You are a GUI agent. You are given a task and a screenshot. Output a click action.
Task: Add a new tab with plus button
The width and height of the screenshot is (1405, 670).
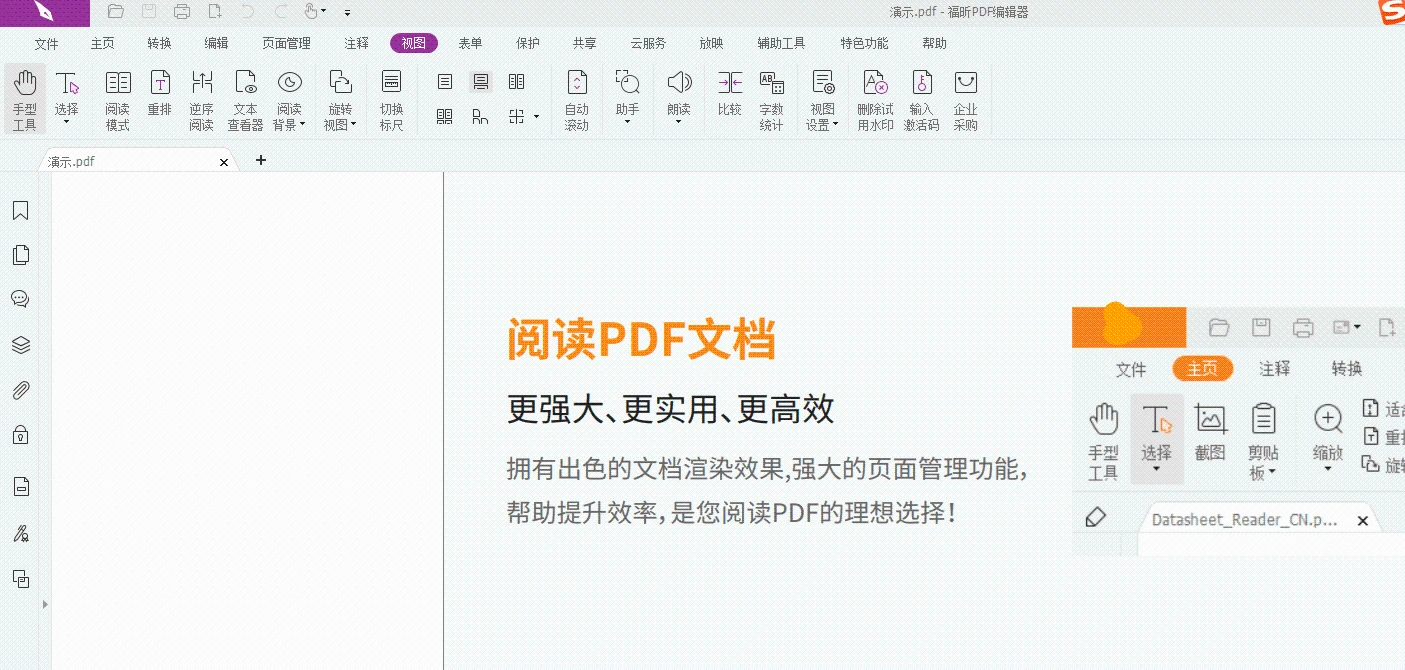[261, 160]
